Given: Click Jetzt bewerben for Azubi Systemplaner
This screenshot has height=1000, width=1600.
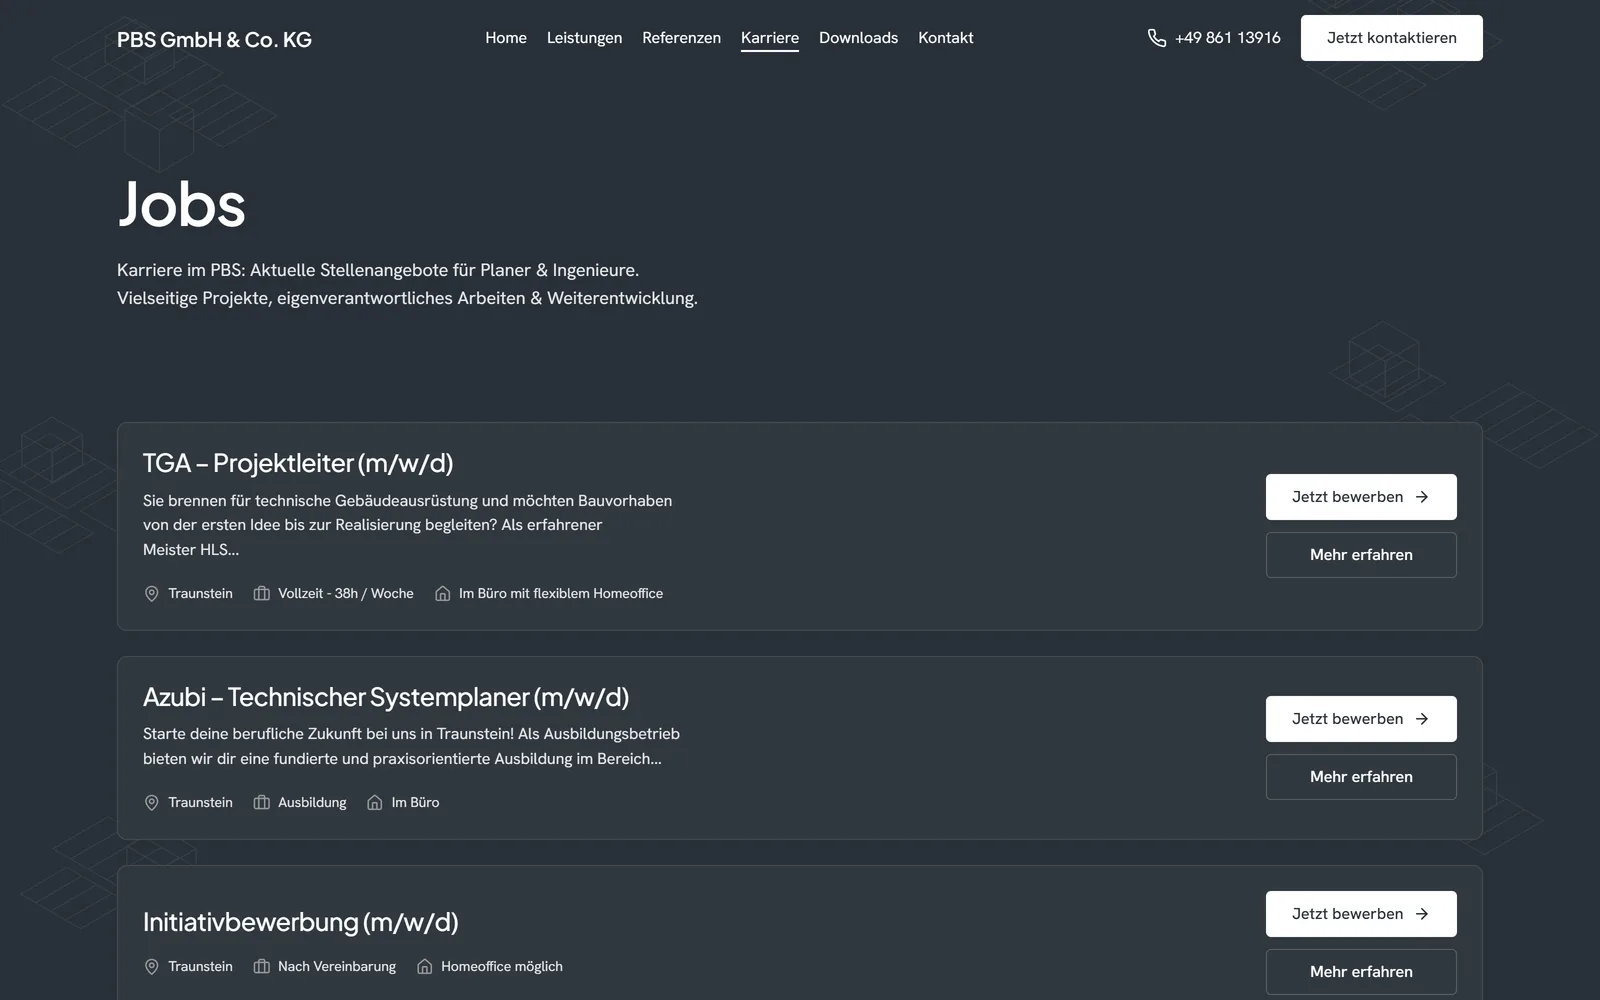Looking at the screenshot, I should coord(1361,719).
